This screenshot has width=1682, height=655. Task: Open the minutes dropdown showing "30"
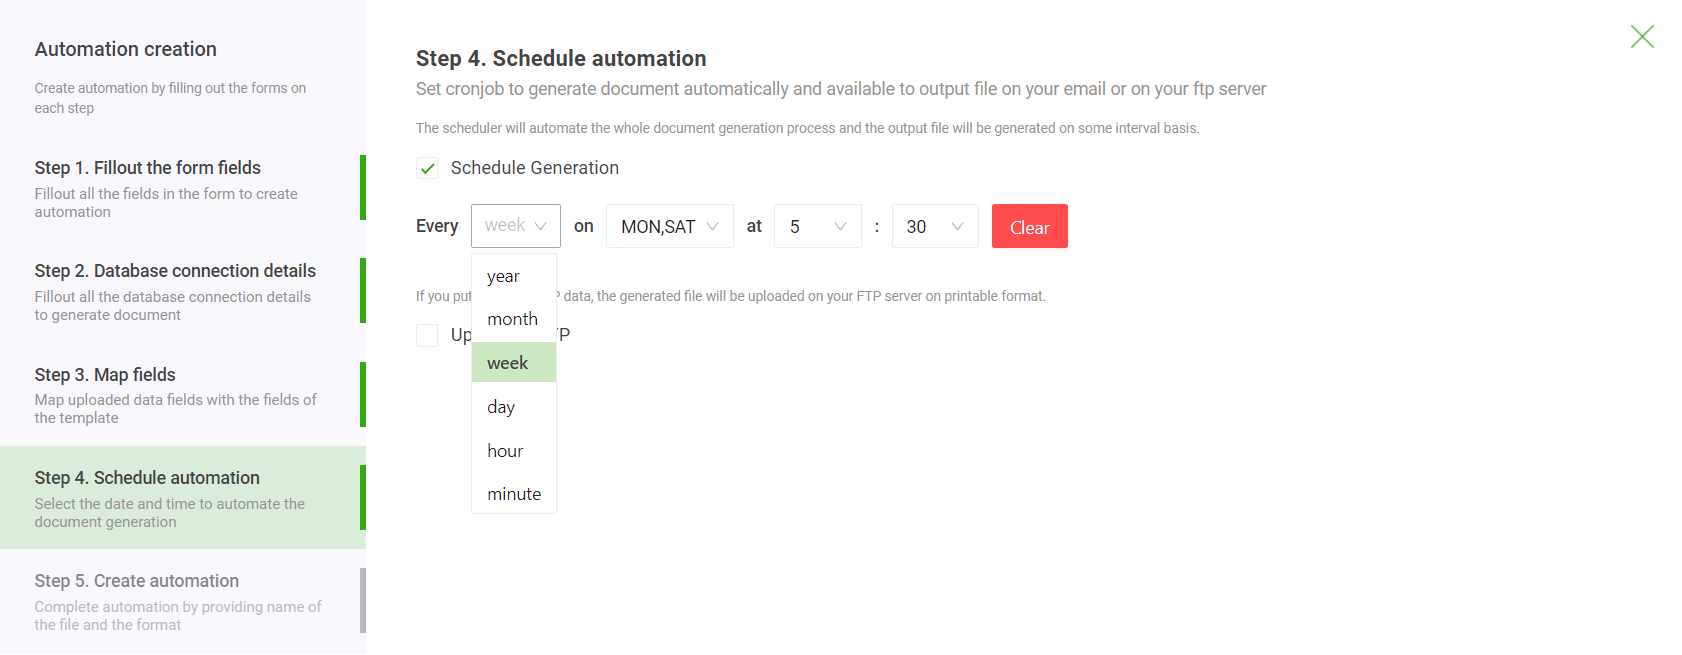pyautogui.click(x=933, y=226)
